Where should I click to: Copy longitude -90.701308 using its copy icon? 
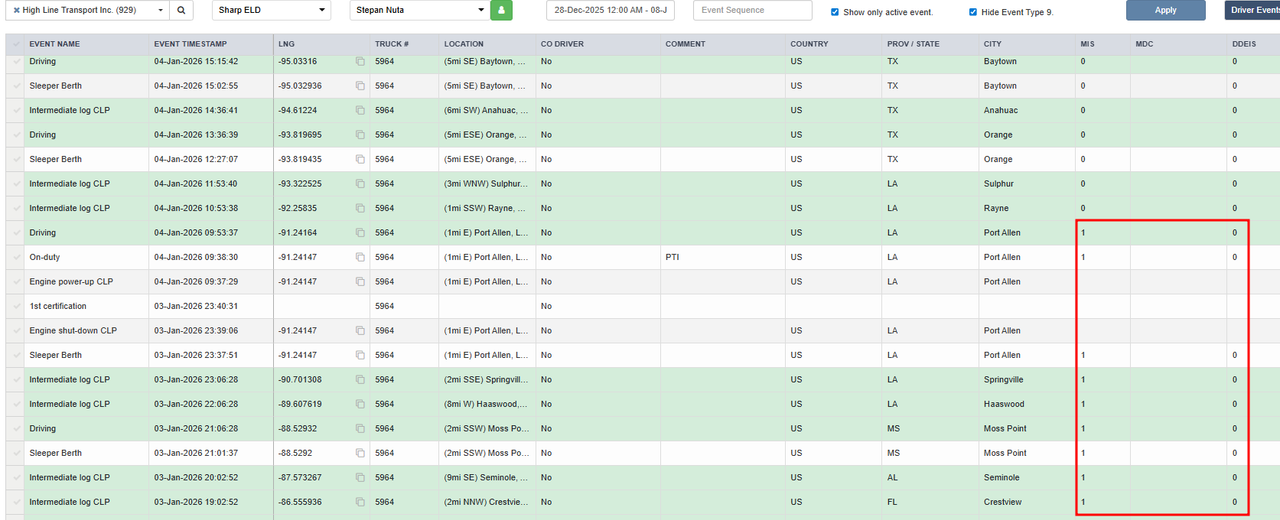coord(360,380)
